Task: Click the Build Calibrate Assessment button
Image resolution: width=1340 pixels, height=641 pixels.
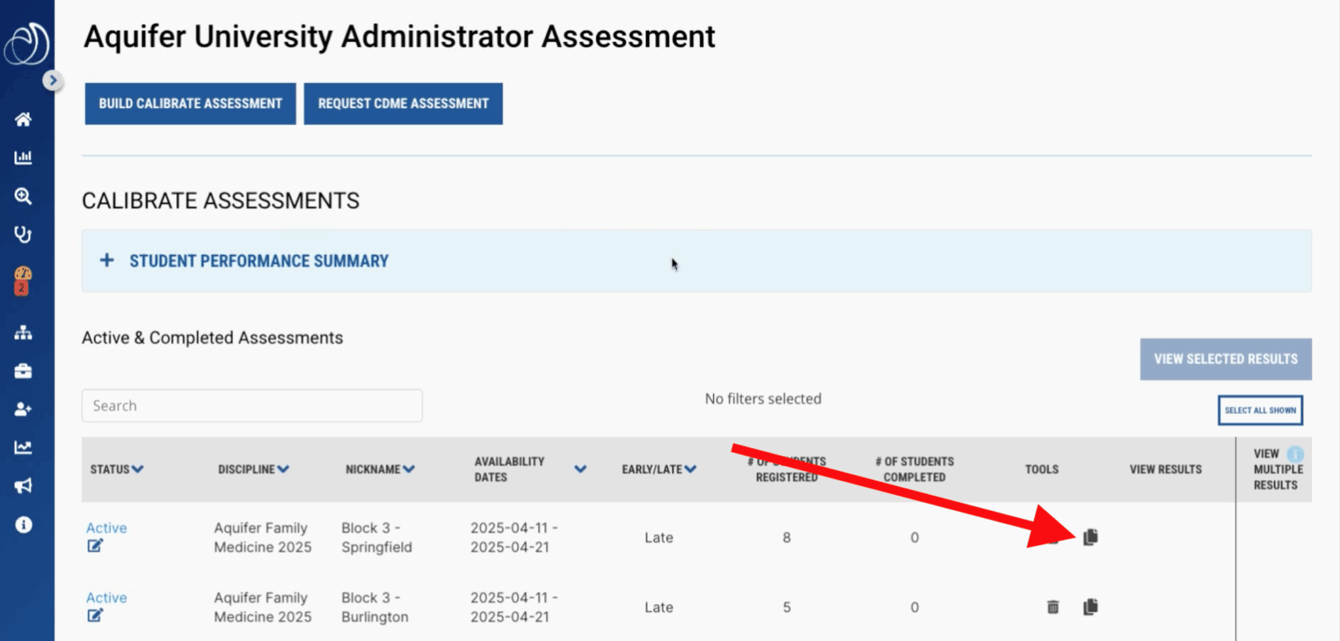Action: pos(190,103)
